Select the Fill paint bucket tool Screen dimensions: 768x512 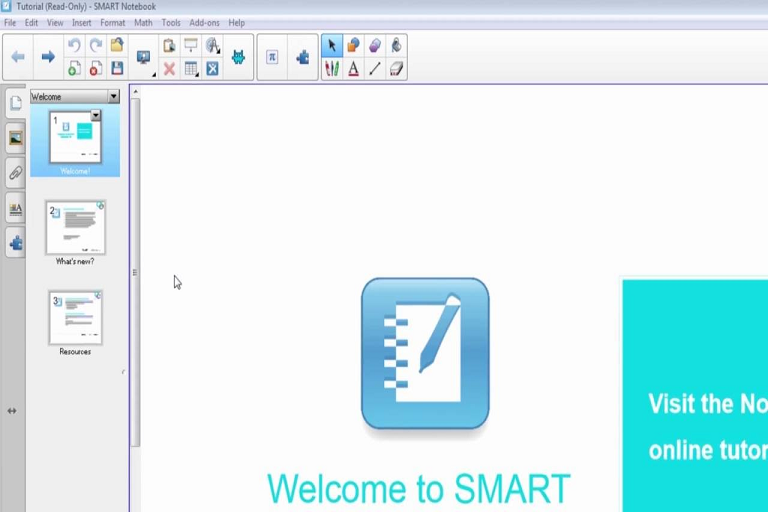click(x=396, y=46)
